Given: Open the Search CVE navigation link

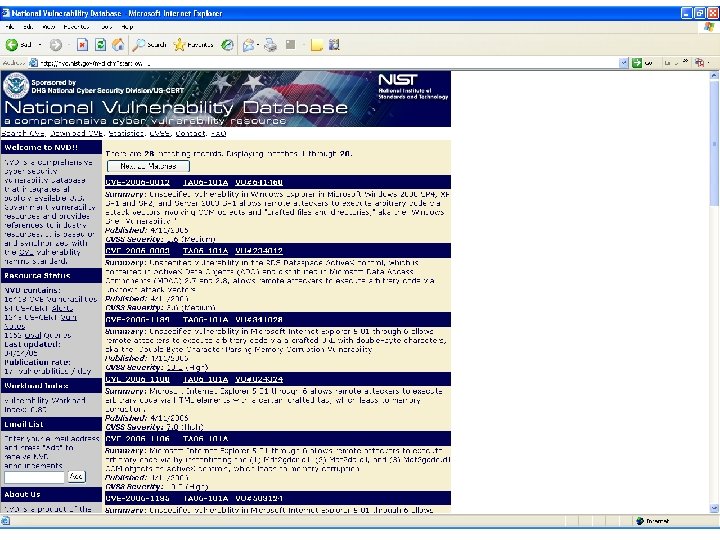Looking at the screenshot, I should pos(23,133).
